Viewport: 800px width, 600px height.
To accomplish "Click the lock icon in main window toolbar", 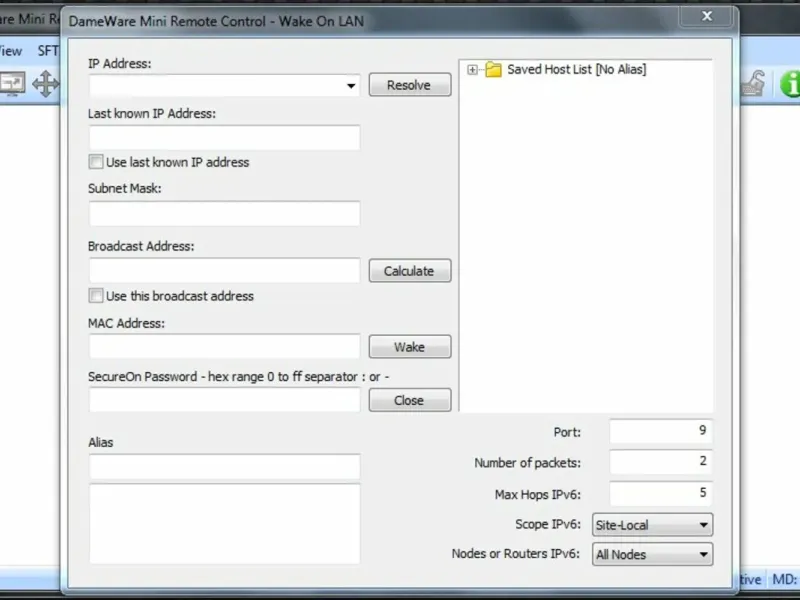I will pos(754,84).
